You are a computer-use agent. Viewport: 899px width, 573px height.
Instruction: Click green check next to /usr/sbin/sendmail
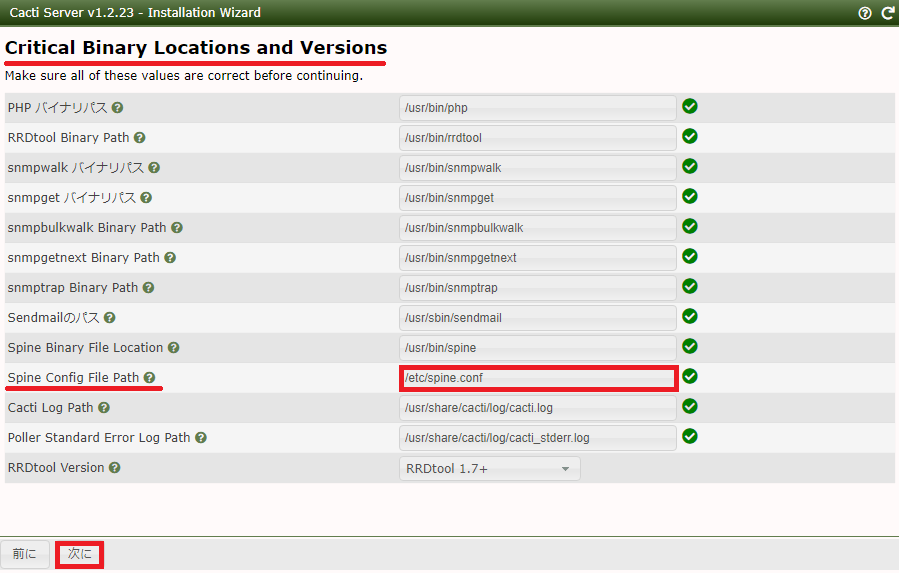pos(690,316)
